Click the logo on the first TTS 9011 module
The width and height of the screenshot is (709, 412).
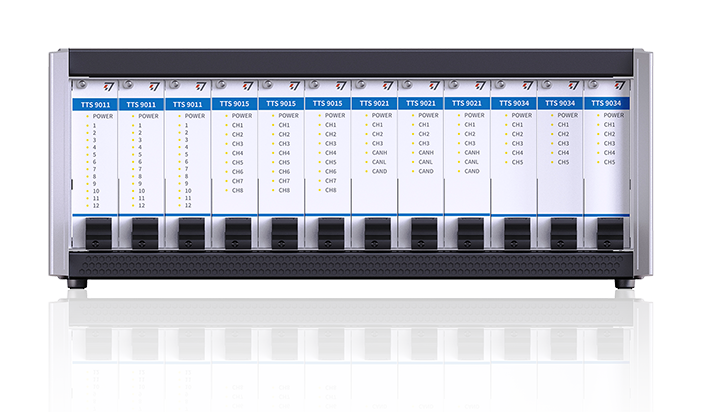tap(107, 87)
